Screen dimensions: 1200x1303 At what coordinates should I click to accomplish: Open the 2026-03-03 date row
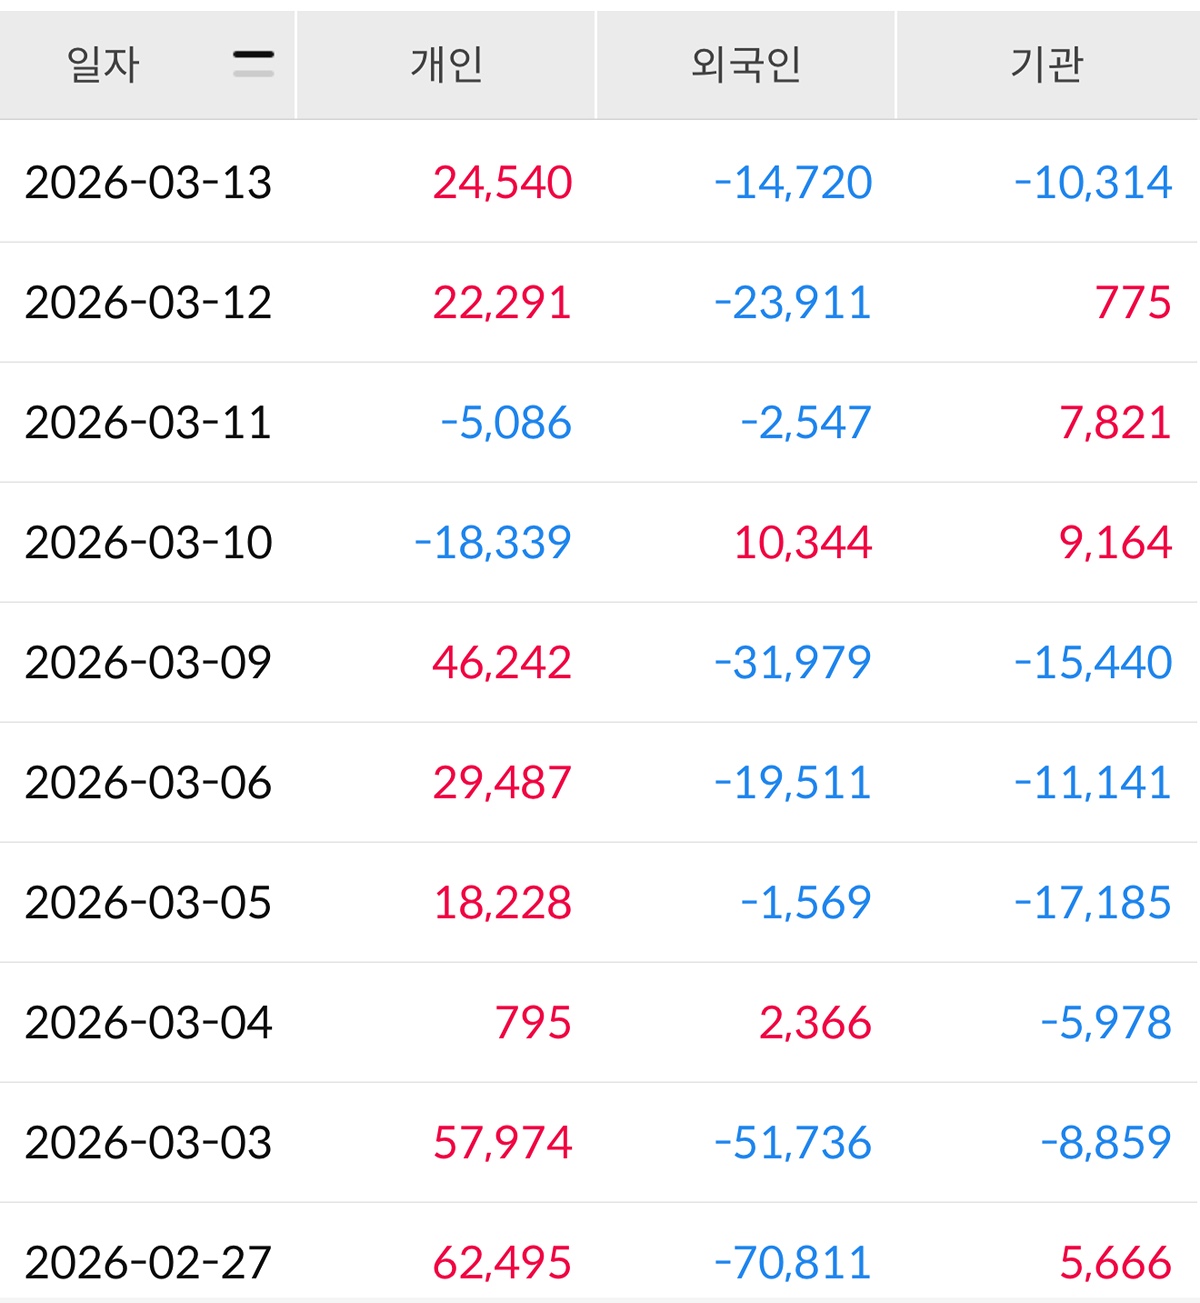[148, 1143]
